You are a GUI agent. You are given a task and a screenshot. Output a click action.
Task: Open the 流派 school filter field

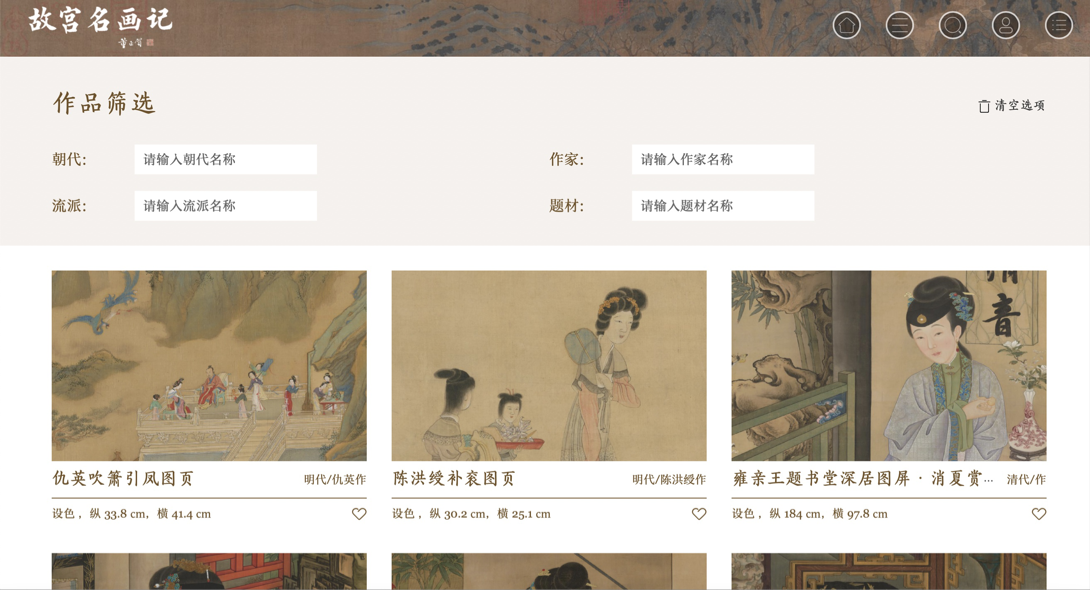point(225,206)
